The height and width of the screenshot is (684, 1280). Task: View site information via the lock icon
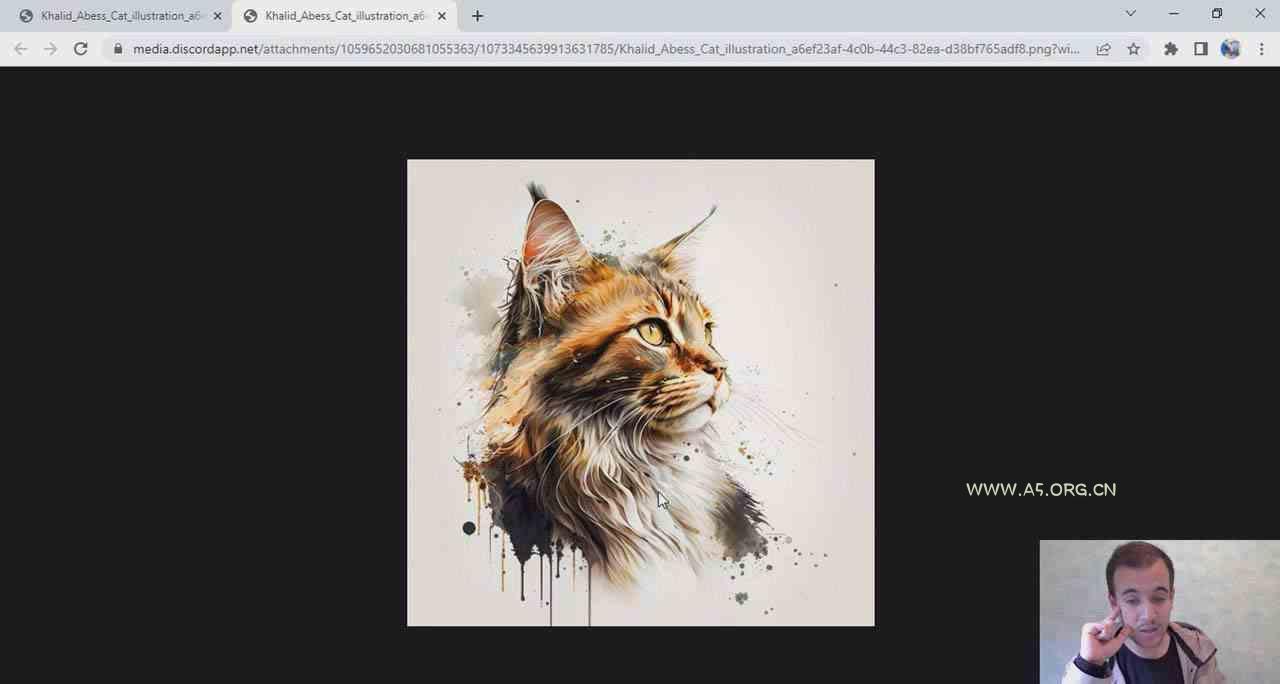point(118,49)
